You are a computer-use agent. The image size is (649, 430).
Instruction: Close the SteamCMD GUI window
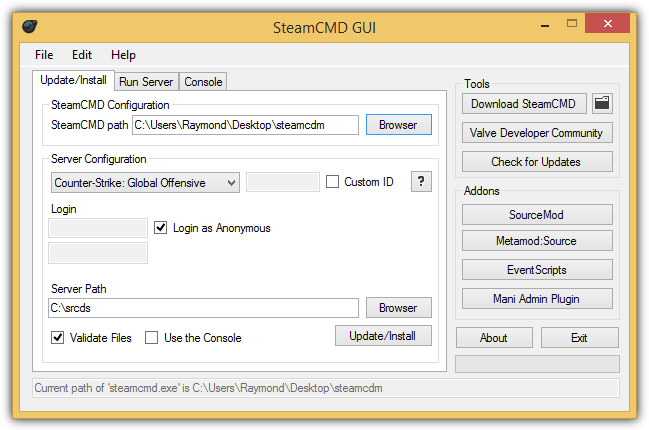(x=607, y=24)
